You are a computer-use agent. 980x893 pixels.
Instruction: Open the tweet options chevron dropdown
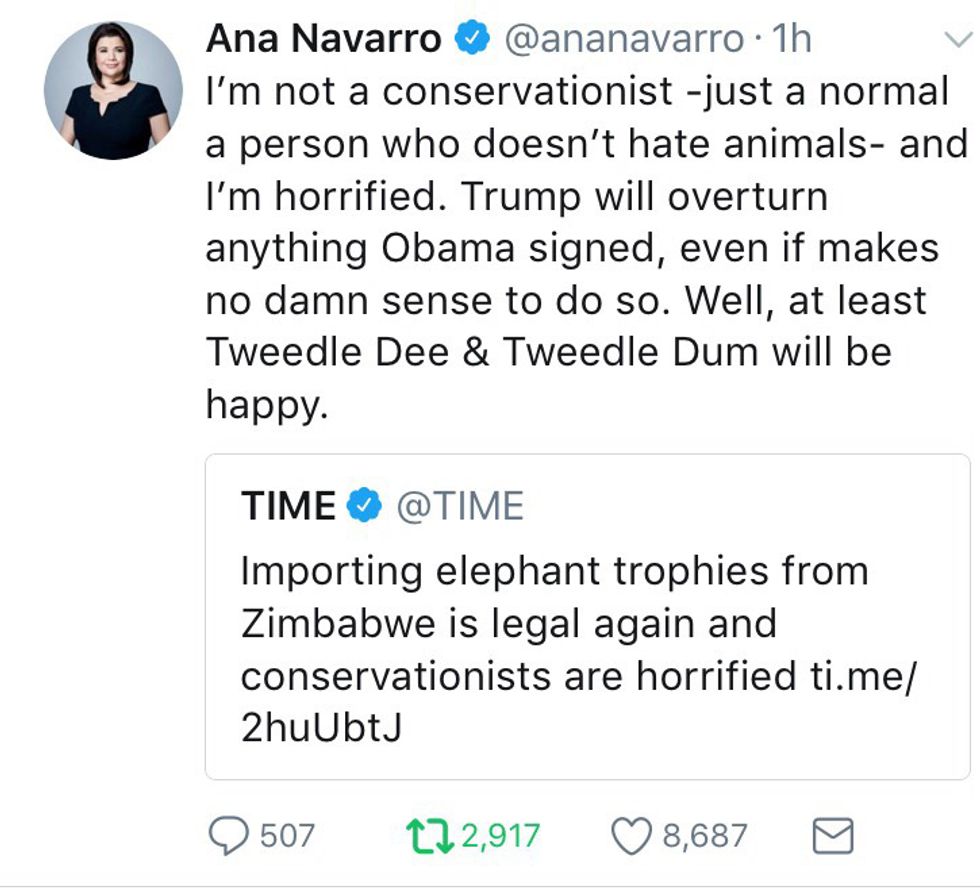(957, 39)
